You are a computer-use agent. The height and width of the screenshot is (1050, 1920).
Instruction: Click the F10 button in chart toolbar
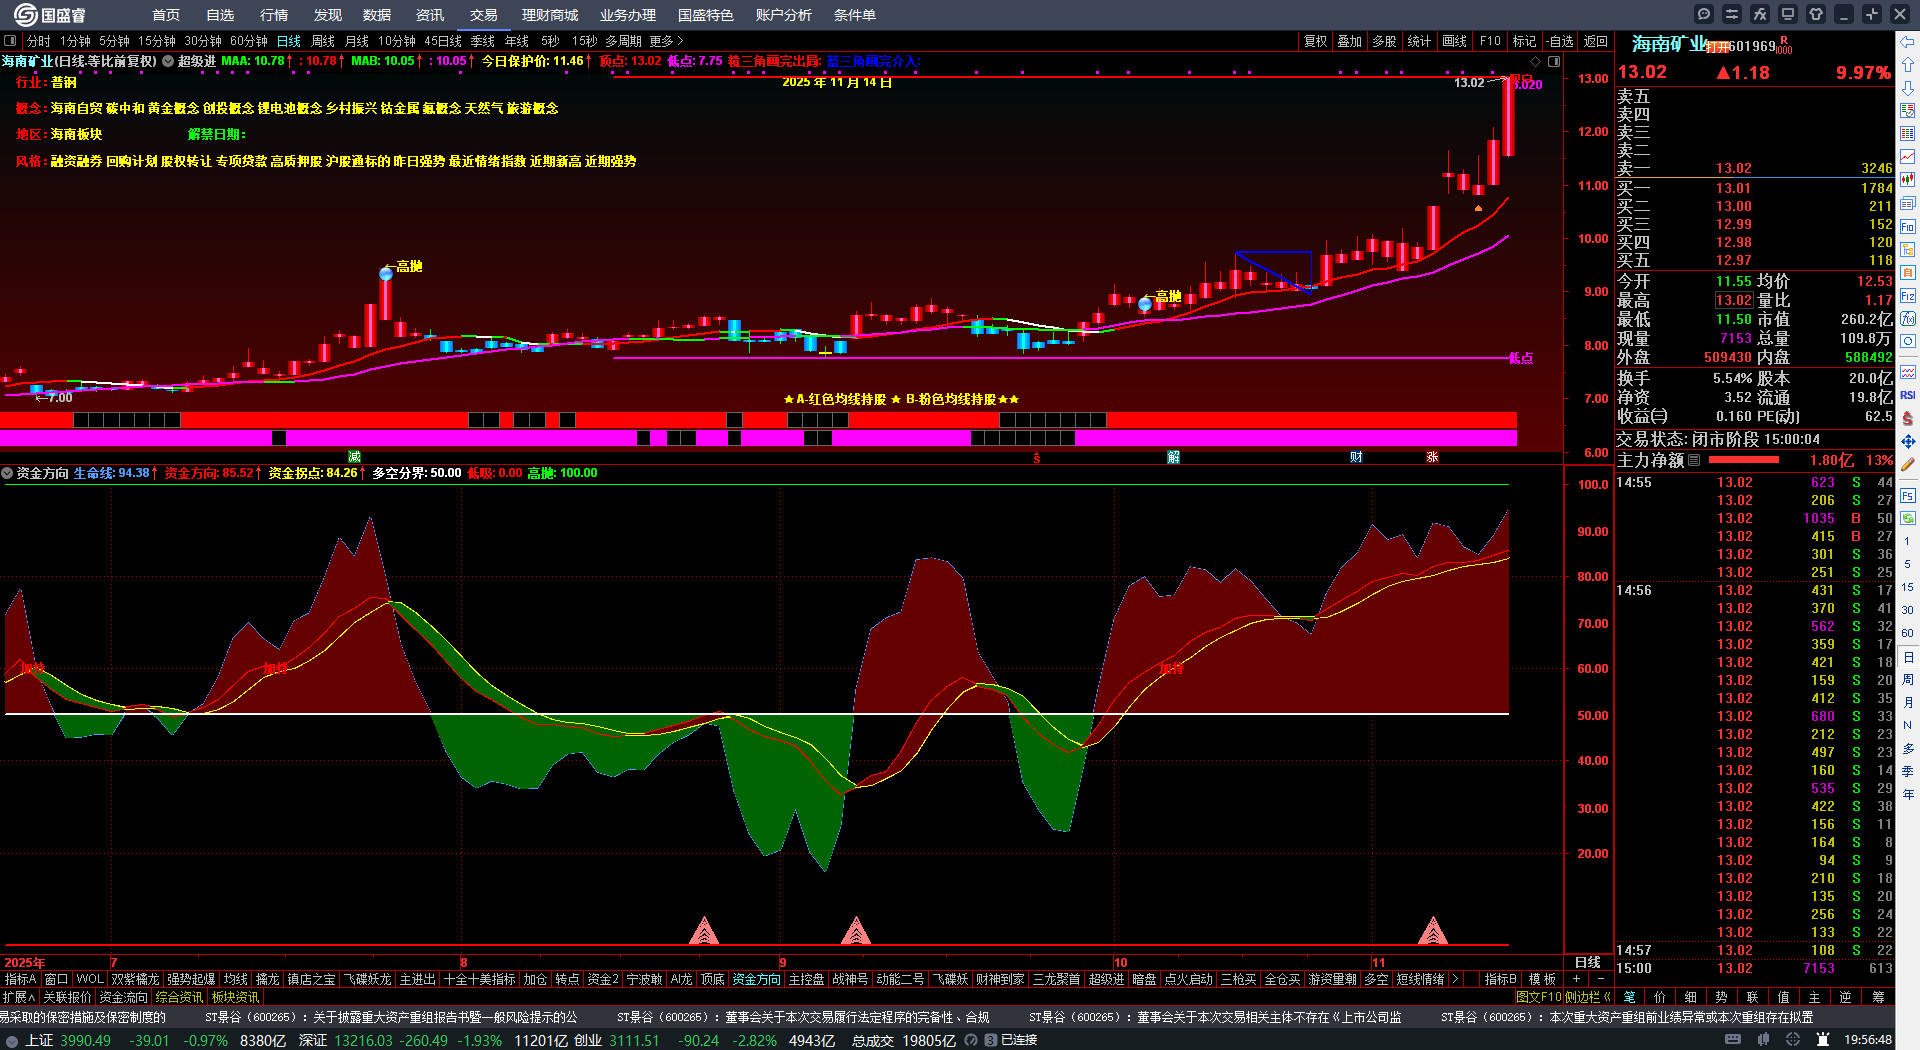click(1490, 41)
